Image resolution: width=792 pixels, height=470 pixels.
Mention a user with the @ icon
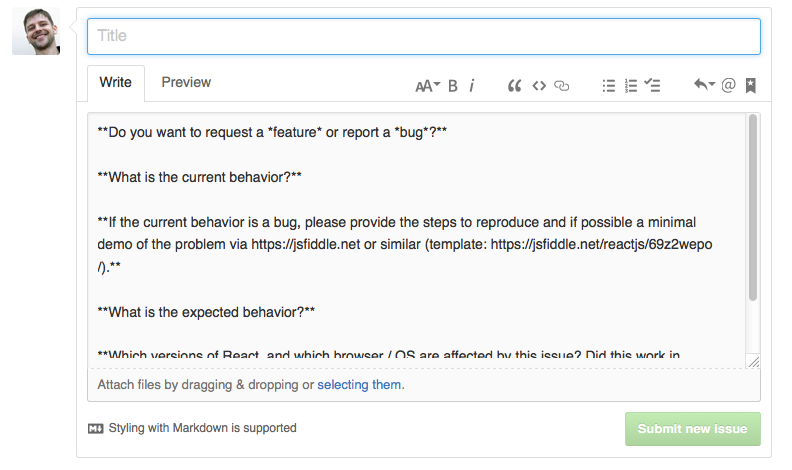tap(728, 86)
